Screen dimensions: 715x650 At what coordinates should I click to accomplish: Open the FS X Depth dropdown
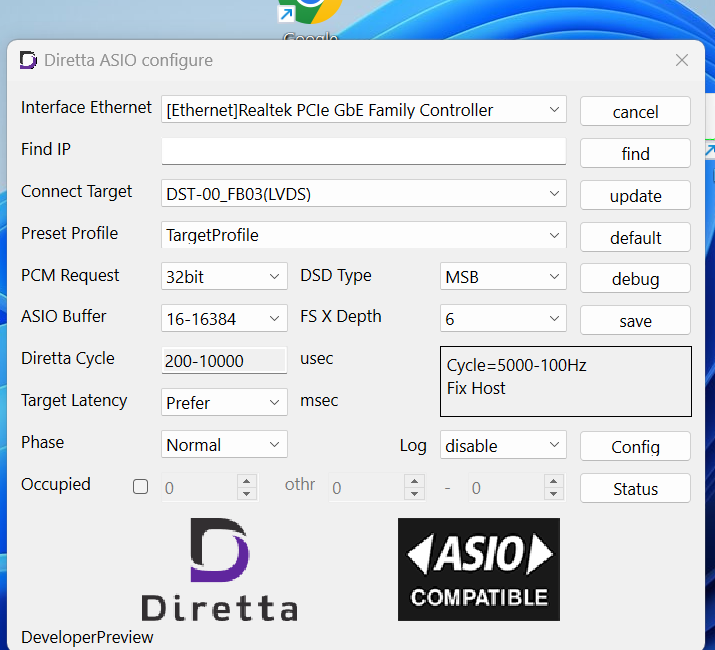503,318
